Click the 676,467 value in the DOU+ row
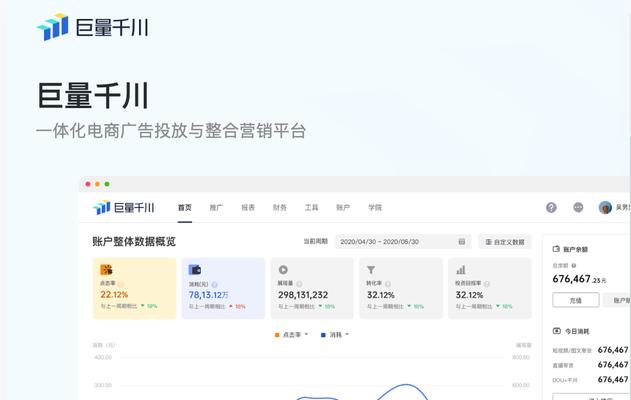The height and width of the screenshot is (400, 631). [x=613, y=379]
